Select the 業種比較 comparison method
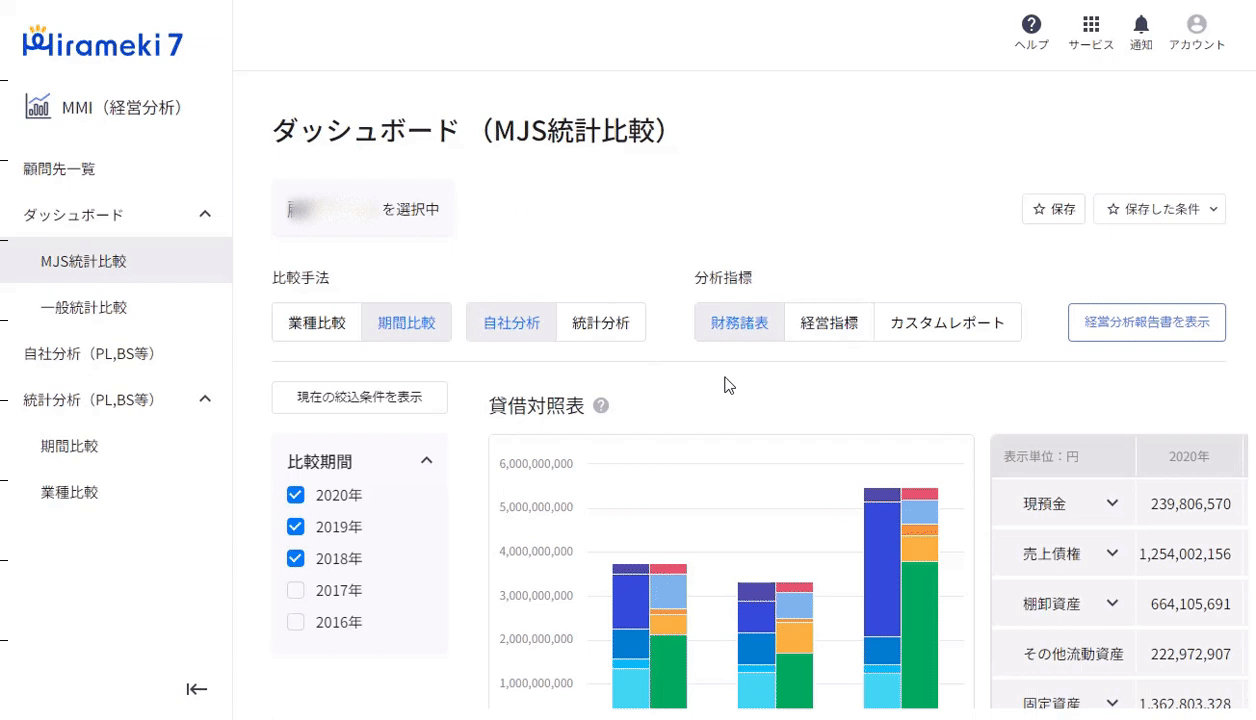Viewport: 1256px width, 720px height. 317,323
